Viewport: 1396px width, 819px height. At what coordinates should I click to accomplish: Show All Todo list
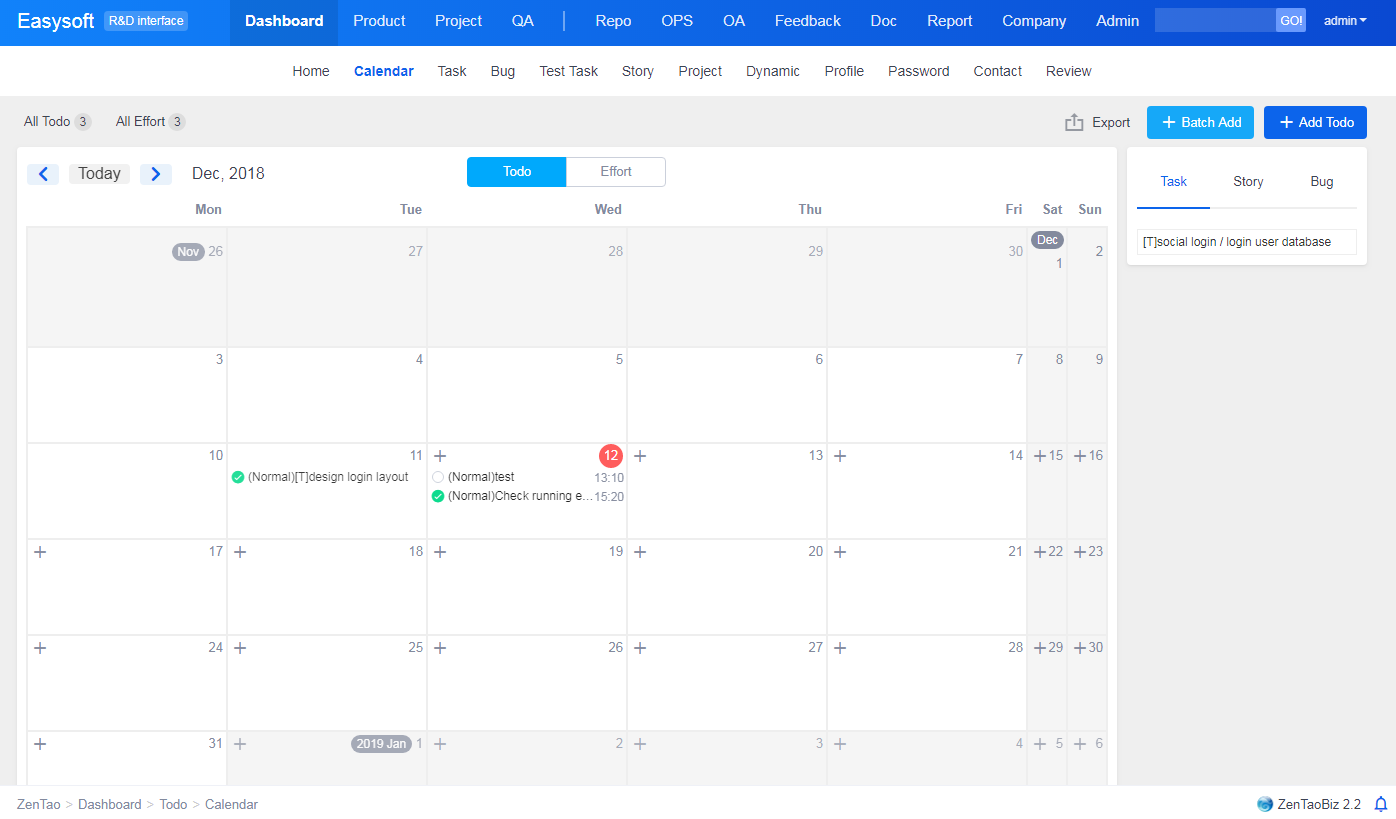(57, 122)
